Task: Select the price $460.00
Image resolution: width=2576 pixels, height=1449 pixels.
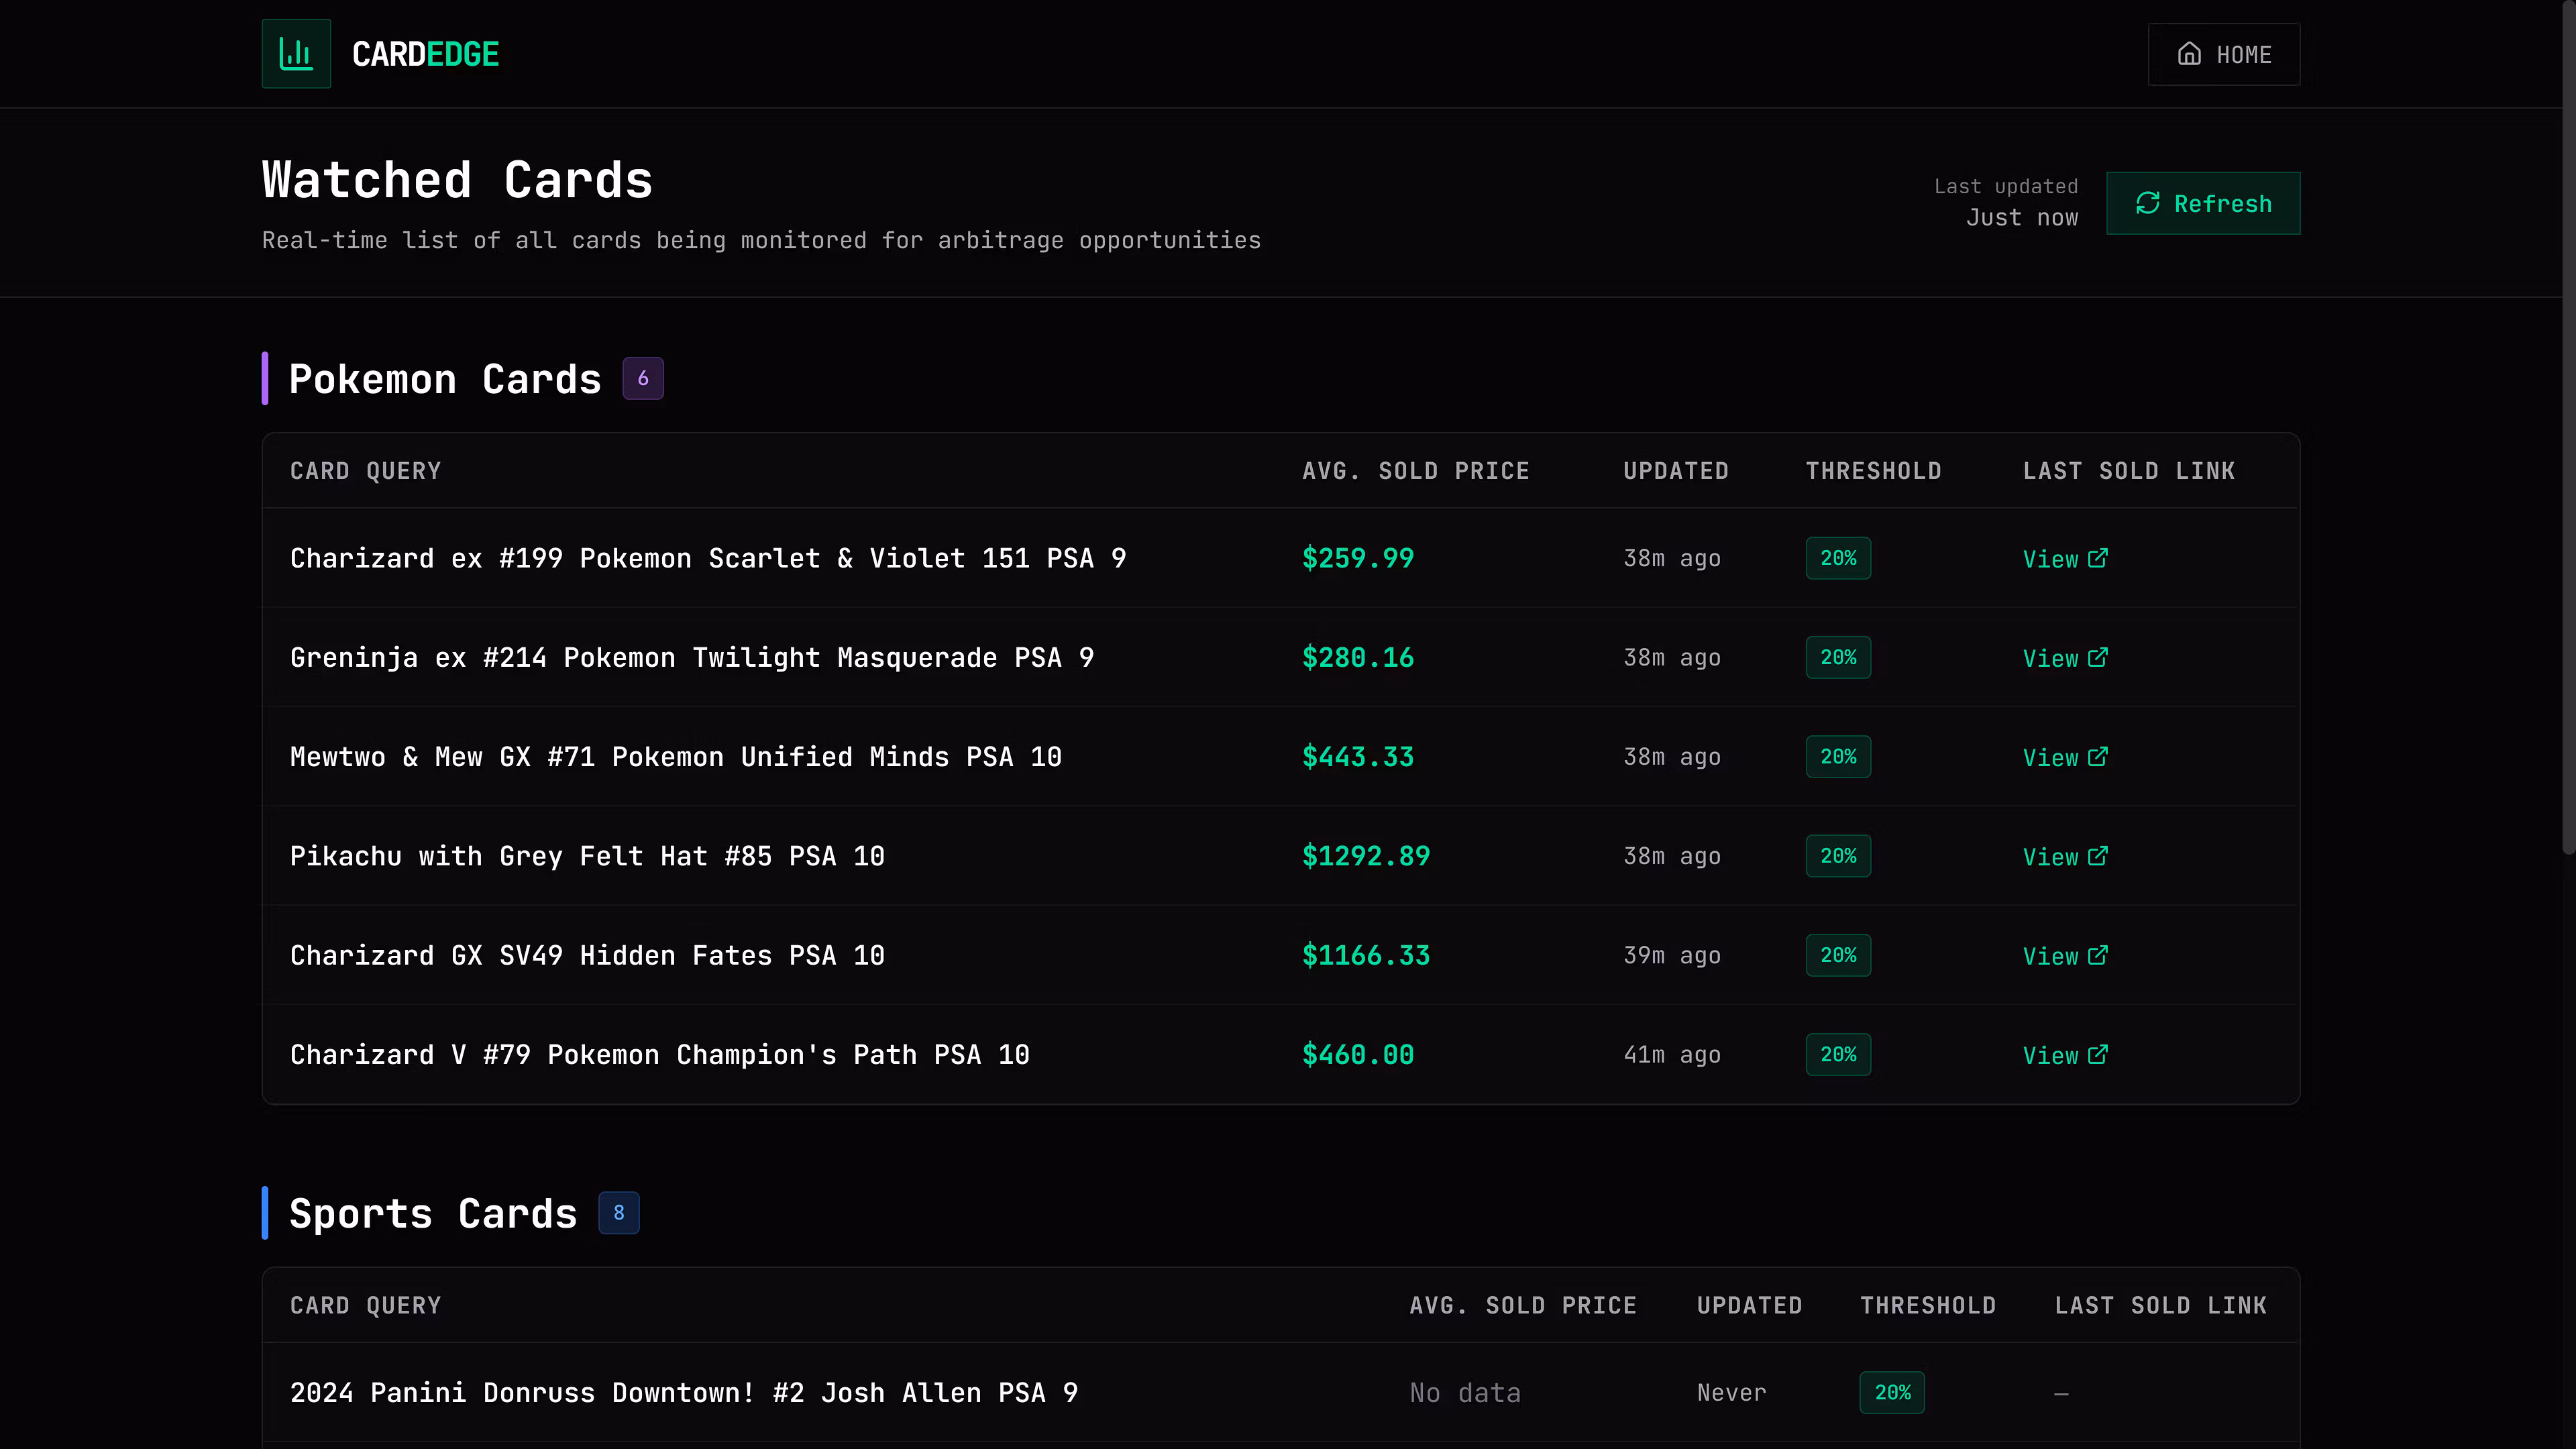Action: (1358, 1054)
